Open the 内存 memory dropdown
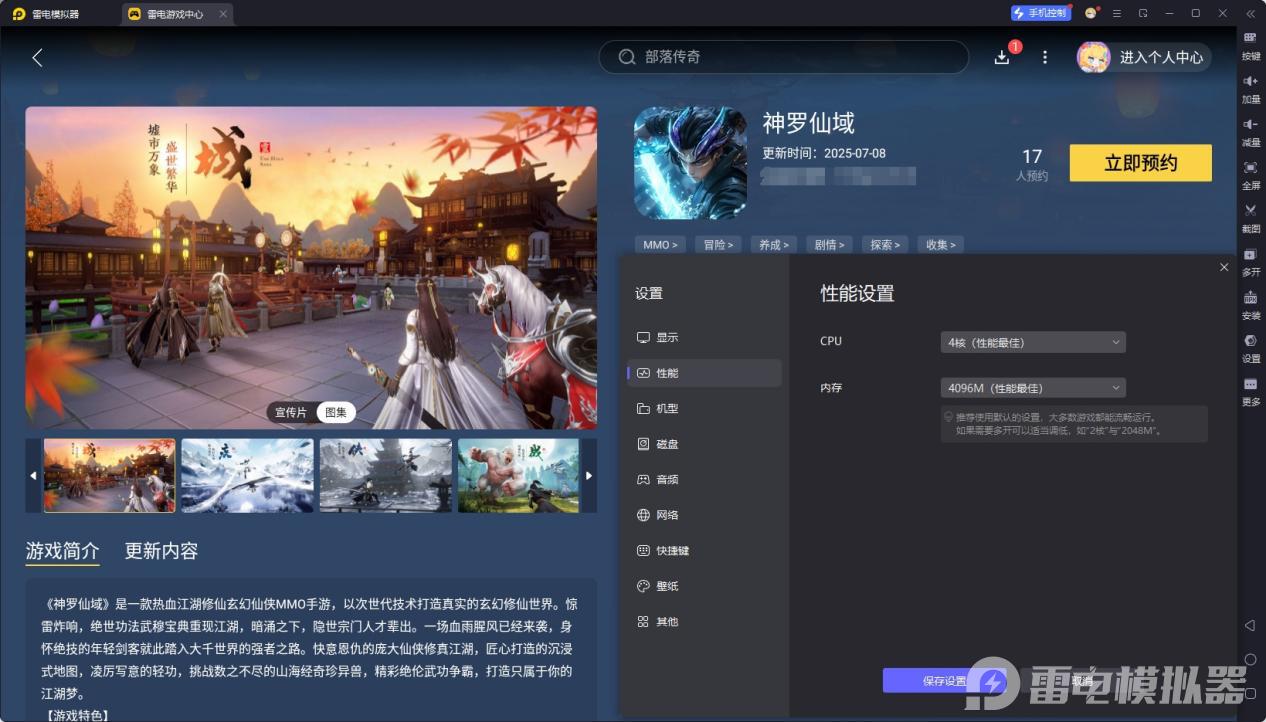This screenshot has width=1266, height=722. pyautogui.click(x=1033, y=388)
